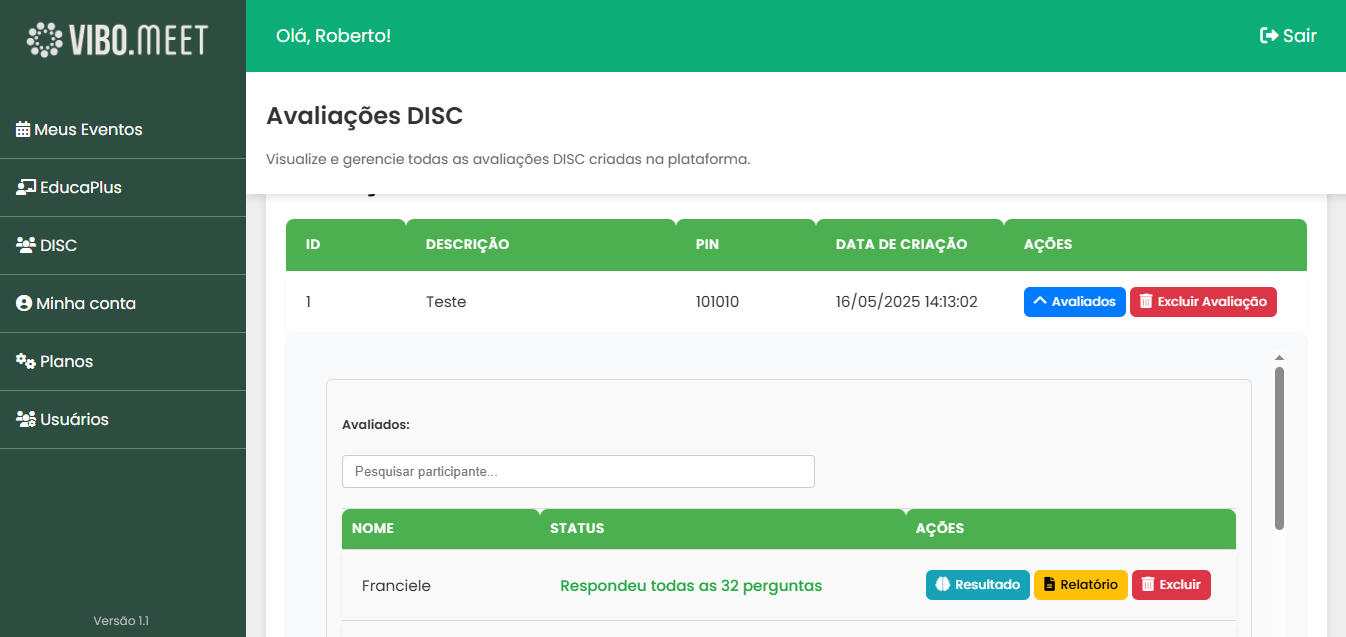Click the Pesquisar participante search field

tap(578, 471)
